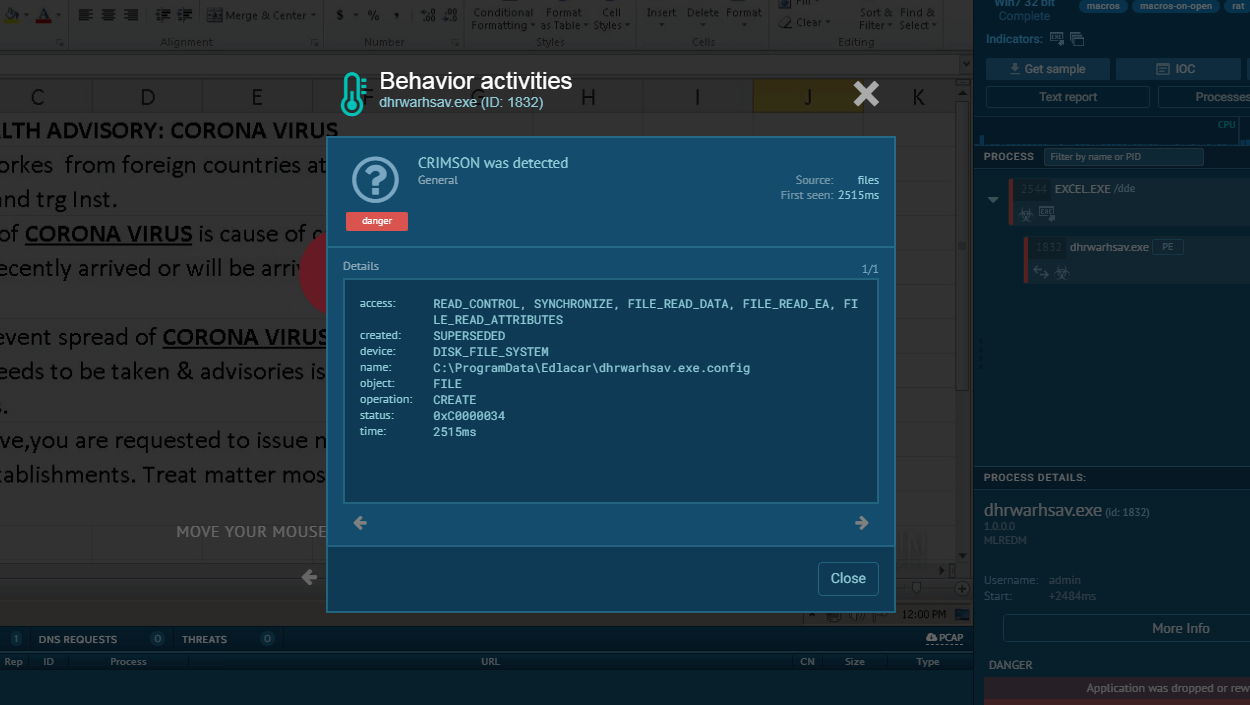
Task: Click the rat tag
Action: (1238, 5)
